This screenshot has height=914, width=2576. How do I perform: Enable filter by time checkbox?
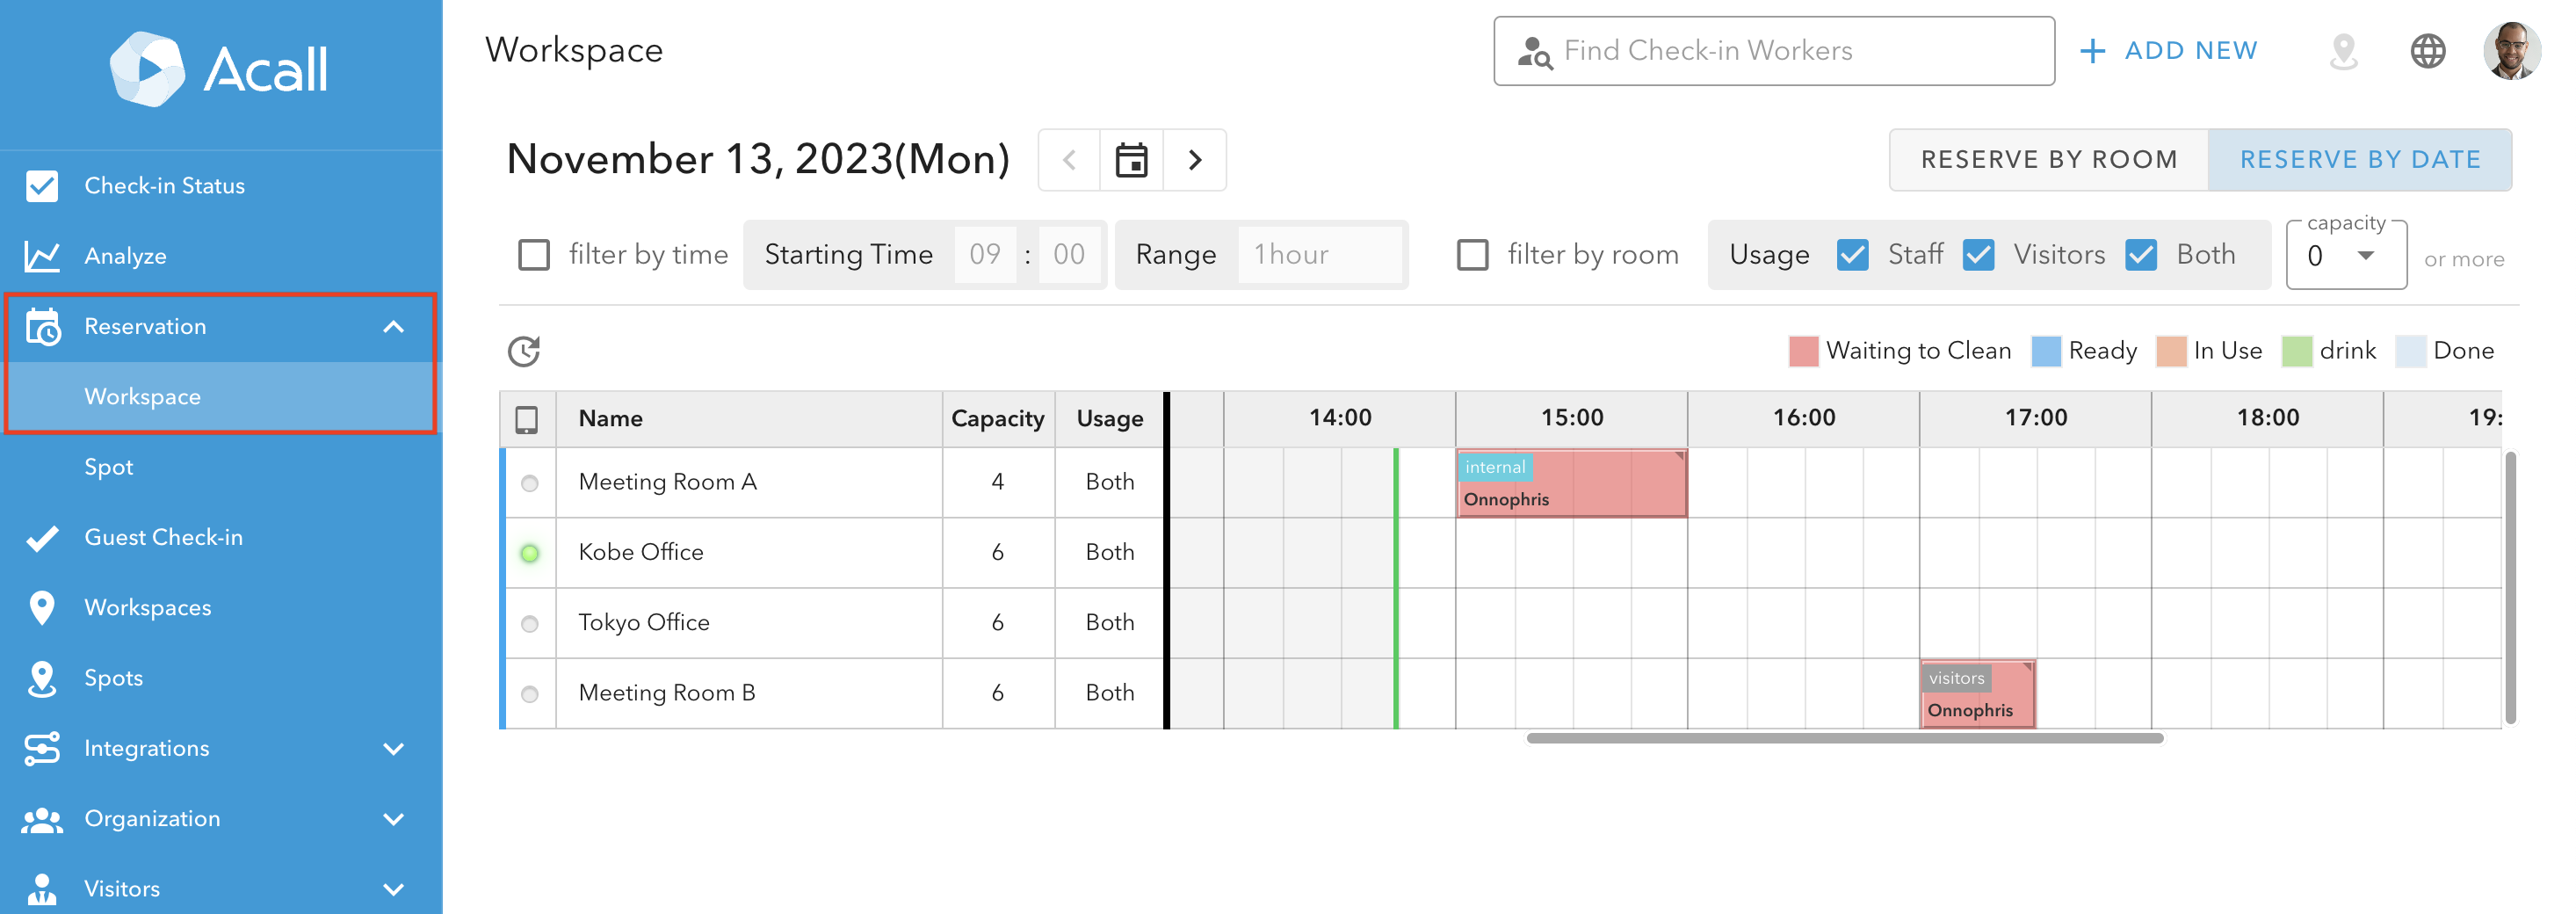tap(534, 255)
